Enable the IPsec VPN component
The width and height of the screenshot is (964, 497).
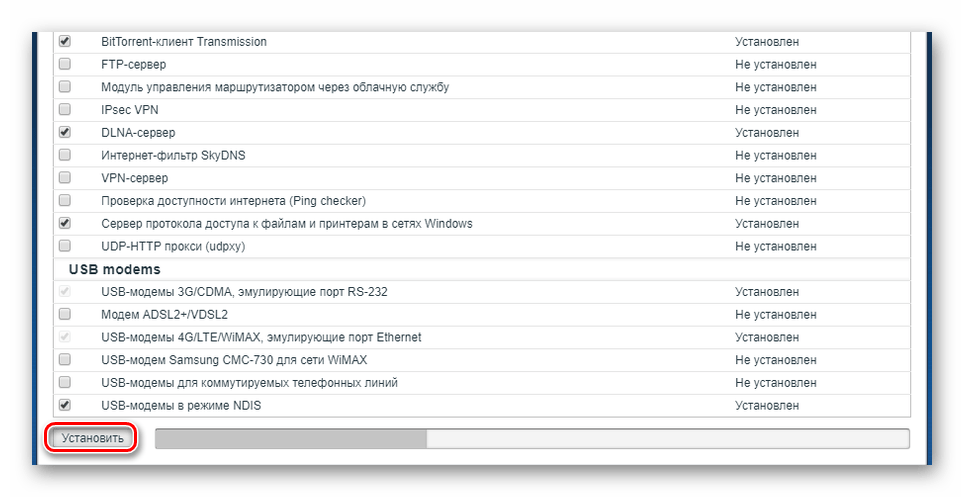click(65, 109)
